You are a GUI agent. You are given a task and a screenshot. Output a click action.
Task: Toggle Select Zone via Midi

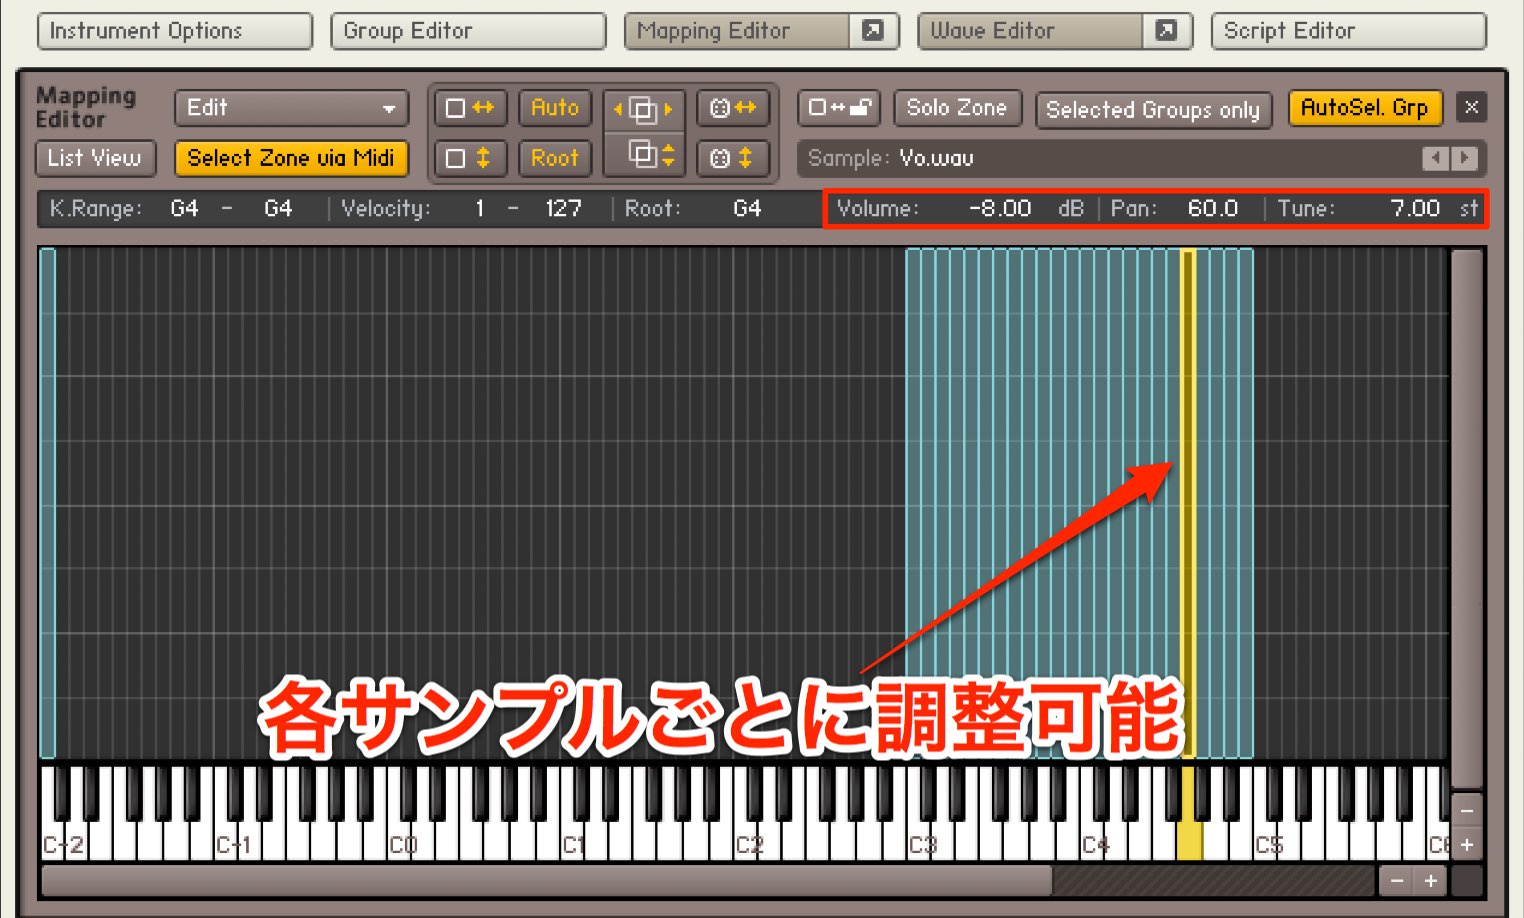click(x=291, y=158)
